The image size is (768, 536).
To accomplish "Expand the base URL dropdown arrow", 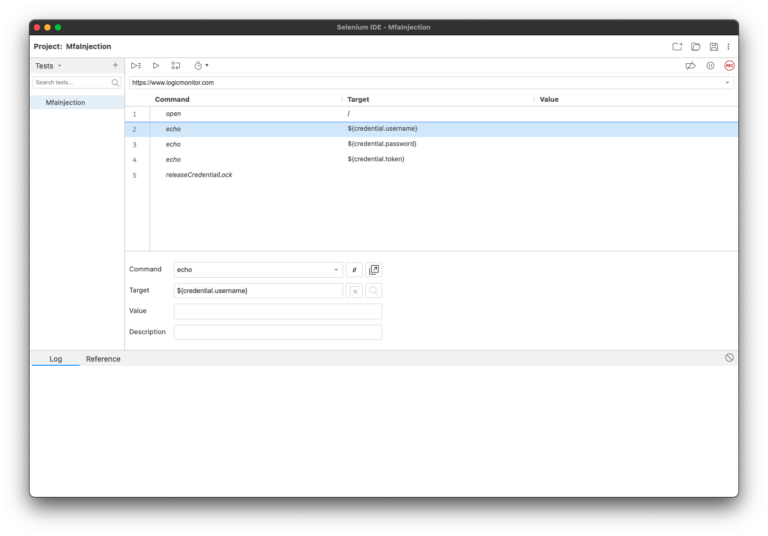I will point(727,82).
